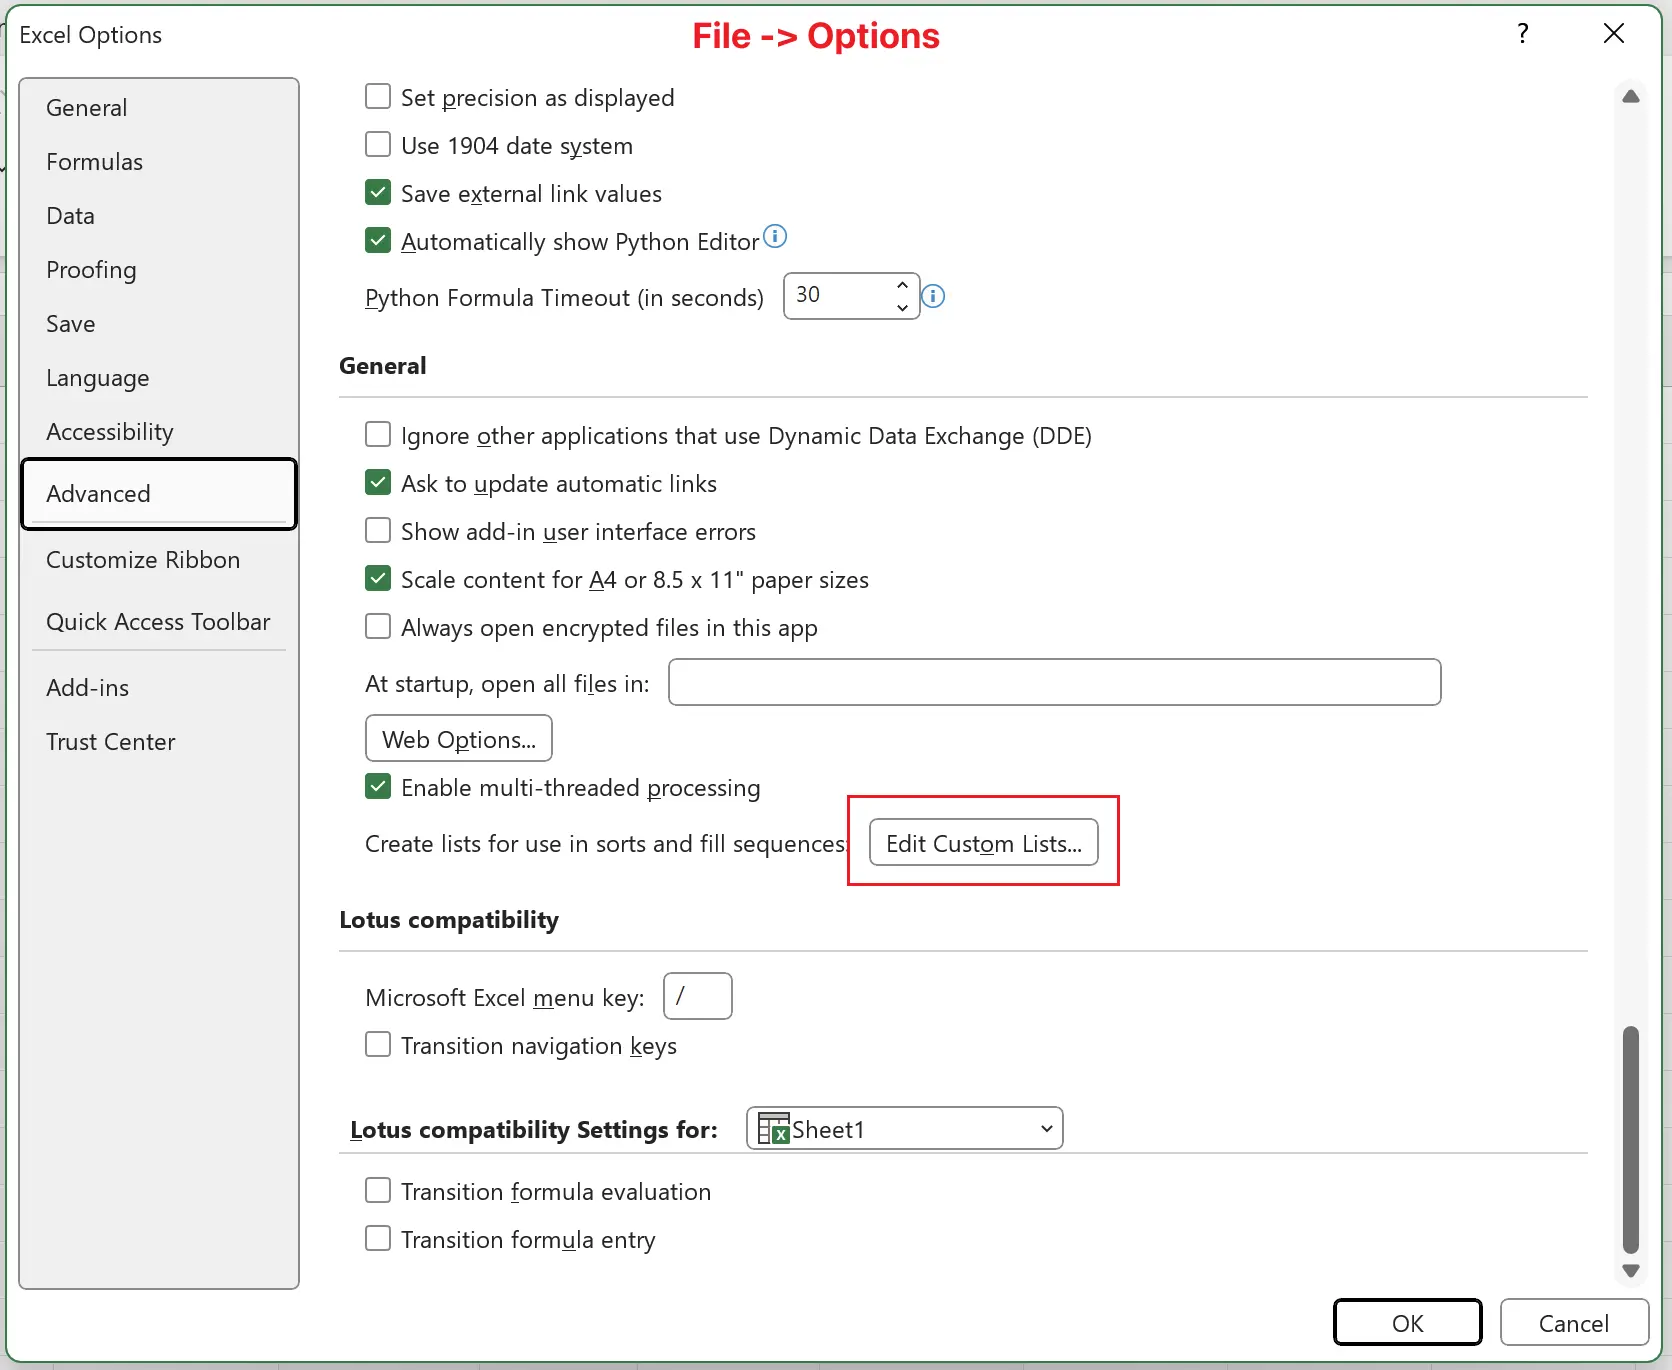Enable Use 1904 date system
Viewport: 1672px width, 1370px height.
tap(377, 143)
